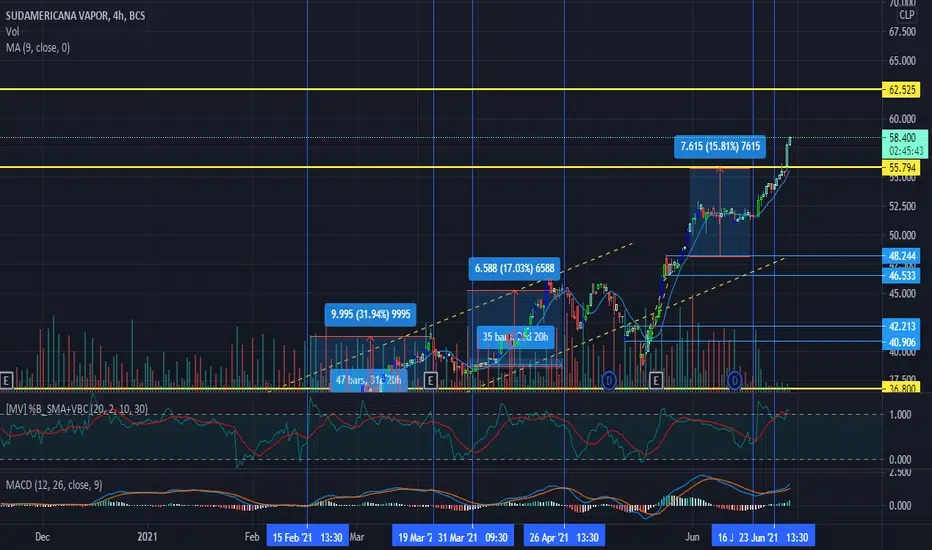Viewport: 932px width, 550px height.
Task: Click the 40.906 blue price label
Action: click(x=902, y=342)
